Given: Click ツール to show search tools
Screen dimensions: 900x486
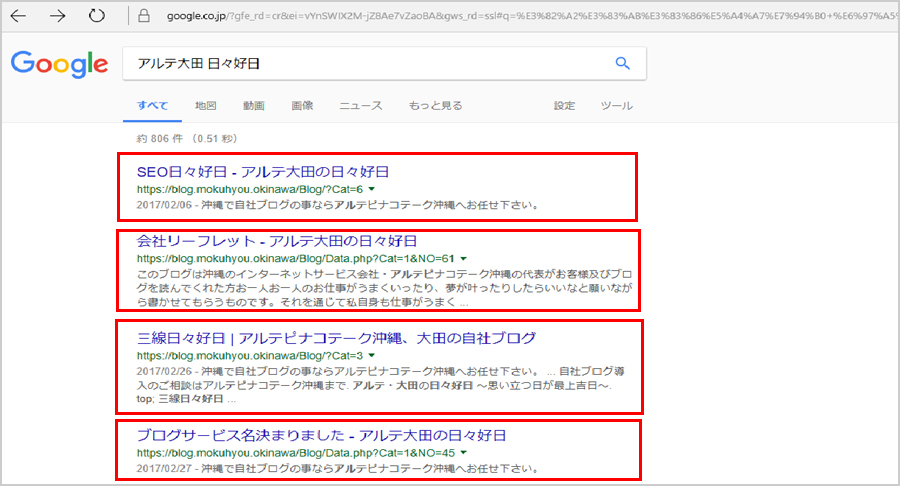Looking at the screenshot, I should 616,105.
